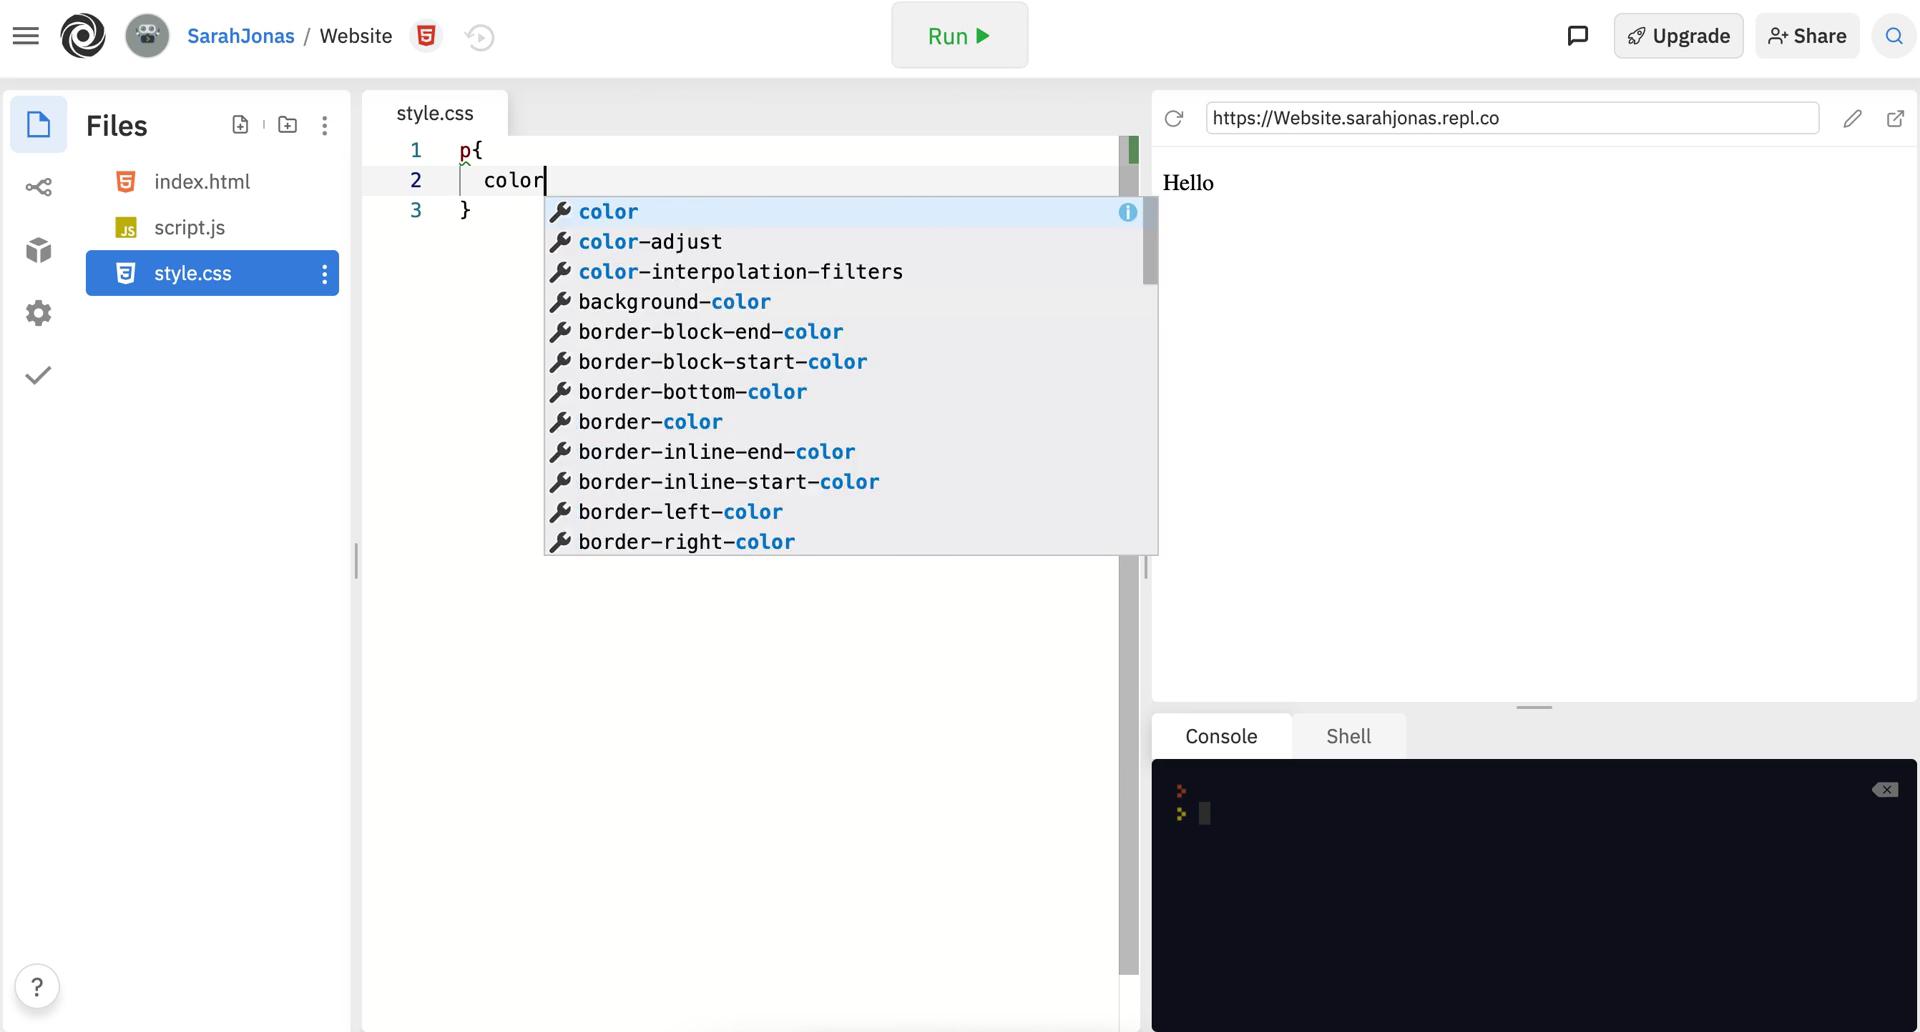The image size is (1920, 1032).
Task: Select the style.css editor tab
Action: pyautogui.click(x=434, y=112)
